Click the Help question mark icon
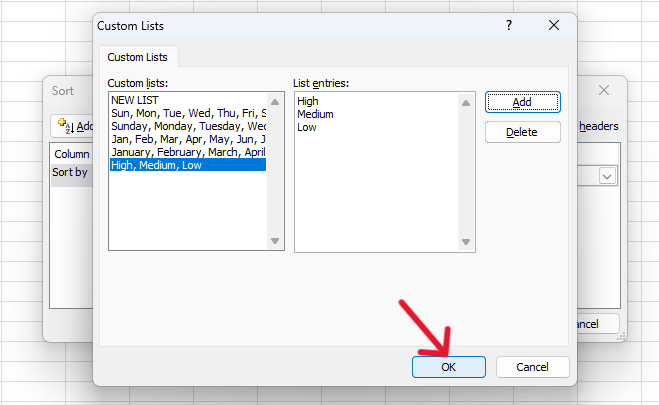 coord(509,26)
